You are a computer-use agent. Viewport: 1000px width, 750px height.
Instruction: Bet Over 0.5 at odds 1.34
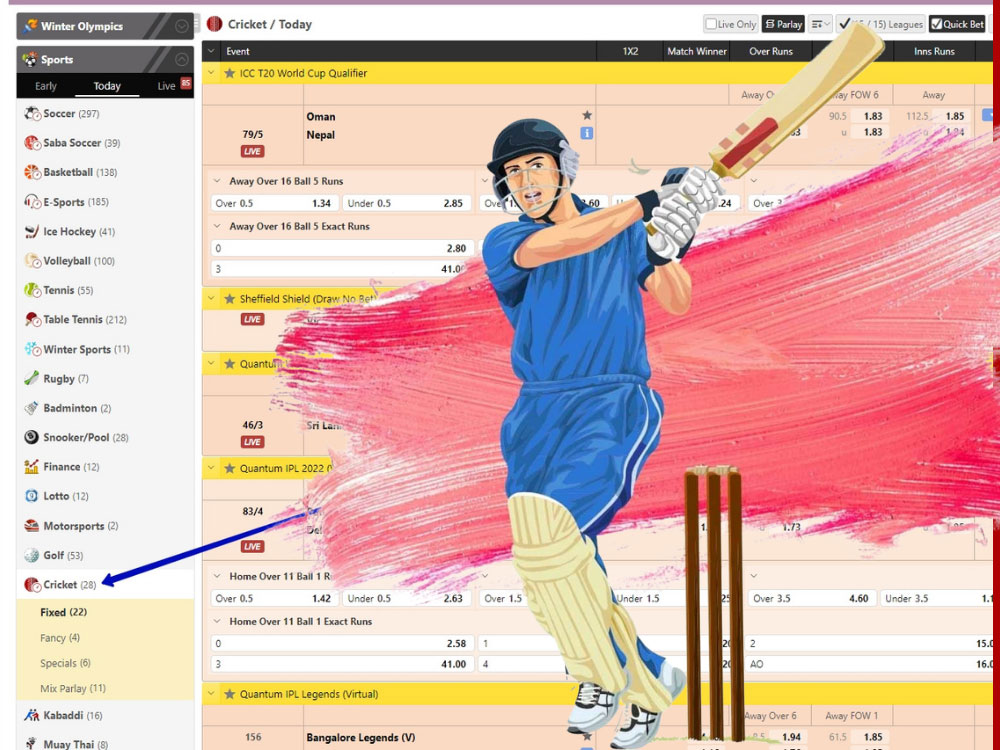pos(274,203)
